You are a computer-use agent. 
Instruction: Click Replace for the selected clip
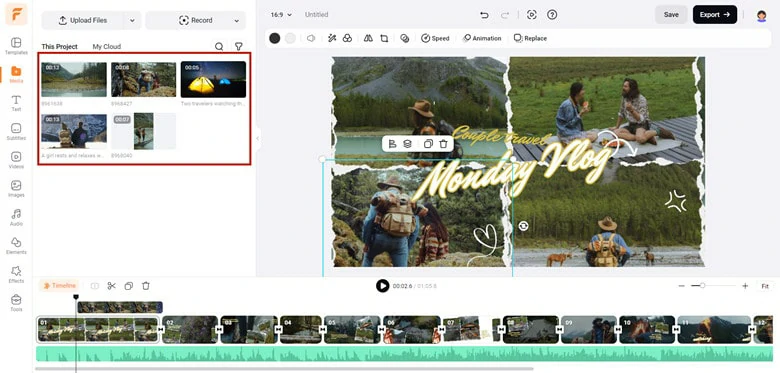530,38
